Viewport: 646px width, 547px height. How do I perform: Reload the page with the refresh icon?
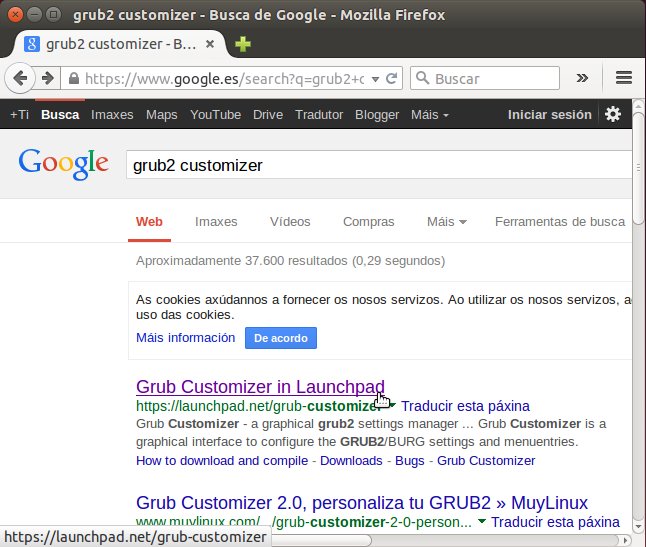pyautogui.click(x=391, y=78)
